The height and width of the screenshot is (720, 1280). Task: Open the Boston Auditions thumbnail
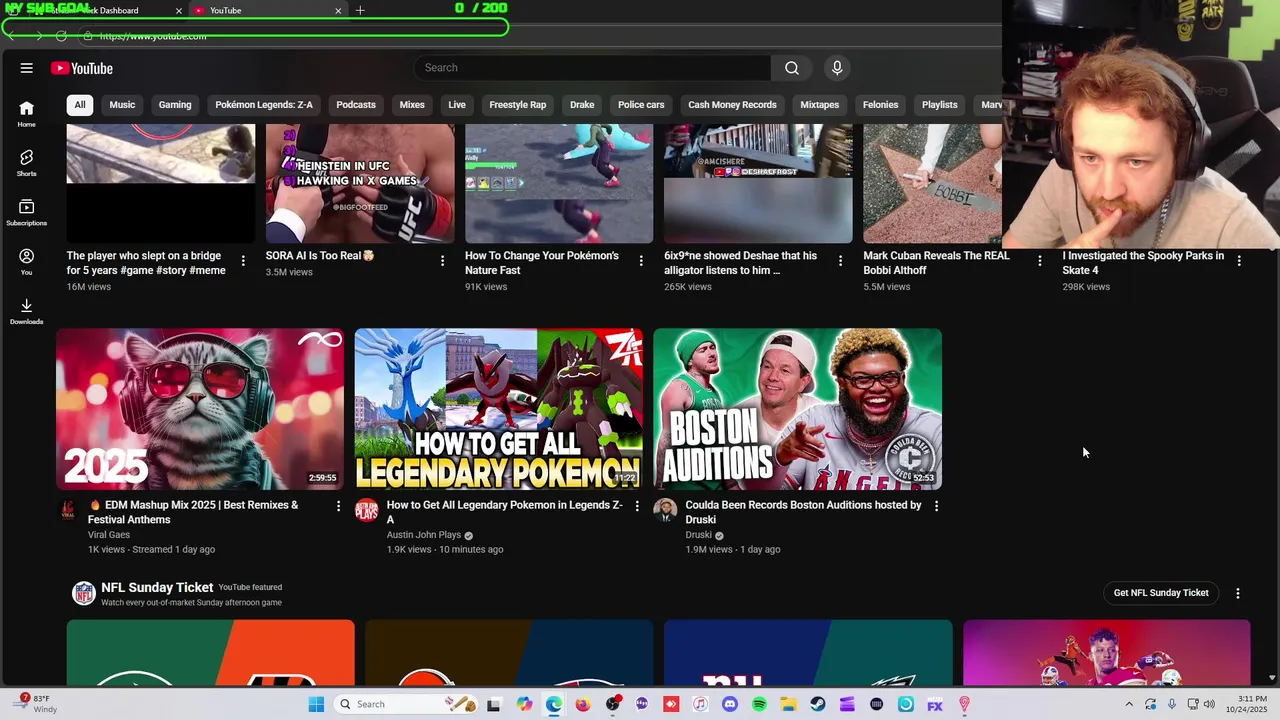pos(797,409)
